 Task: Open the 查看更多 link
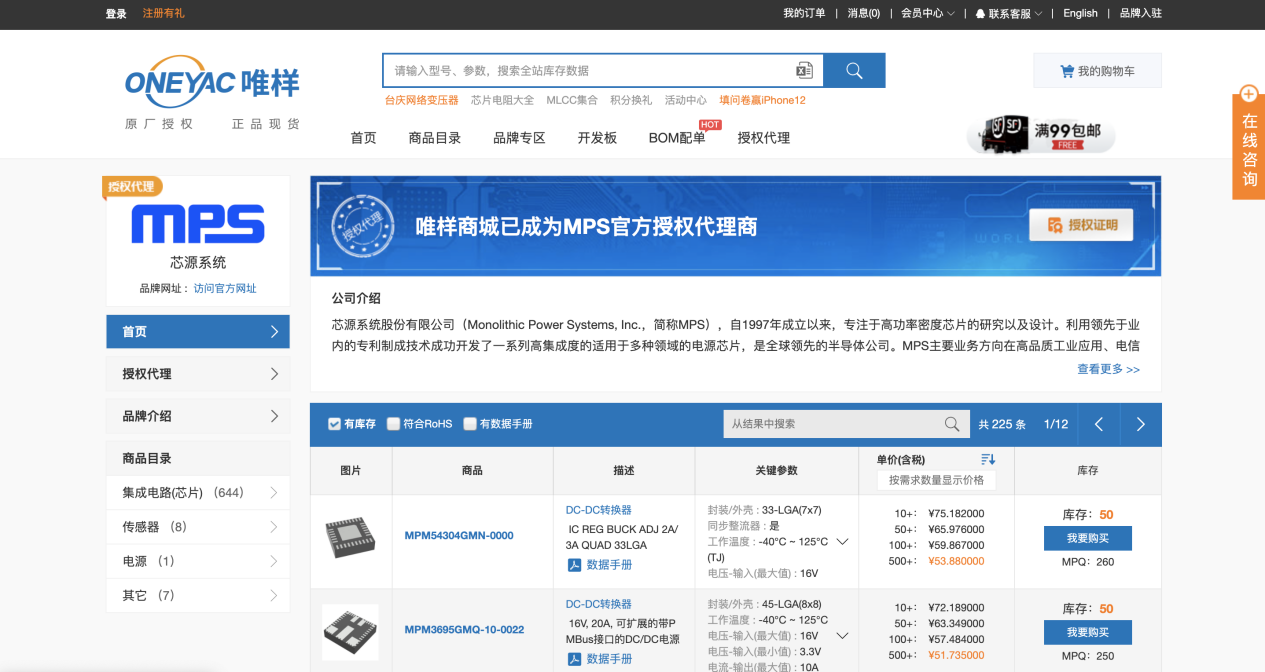coord(1108,369)
